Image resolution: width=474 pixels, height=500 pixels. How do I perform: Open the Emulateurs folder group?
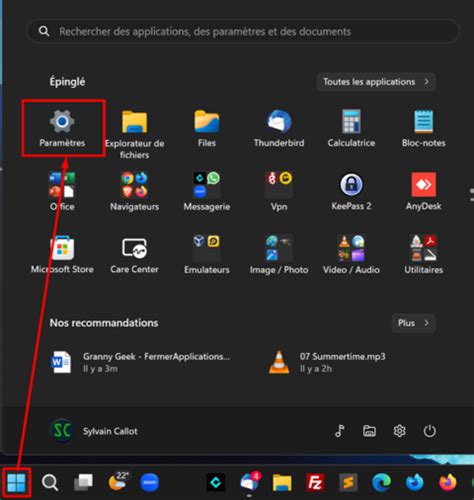click(x=207, y=255)
